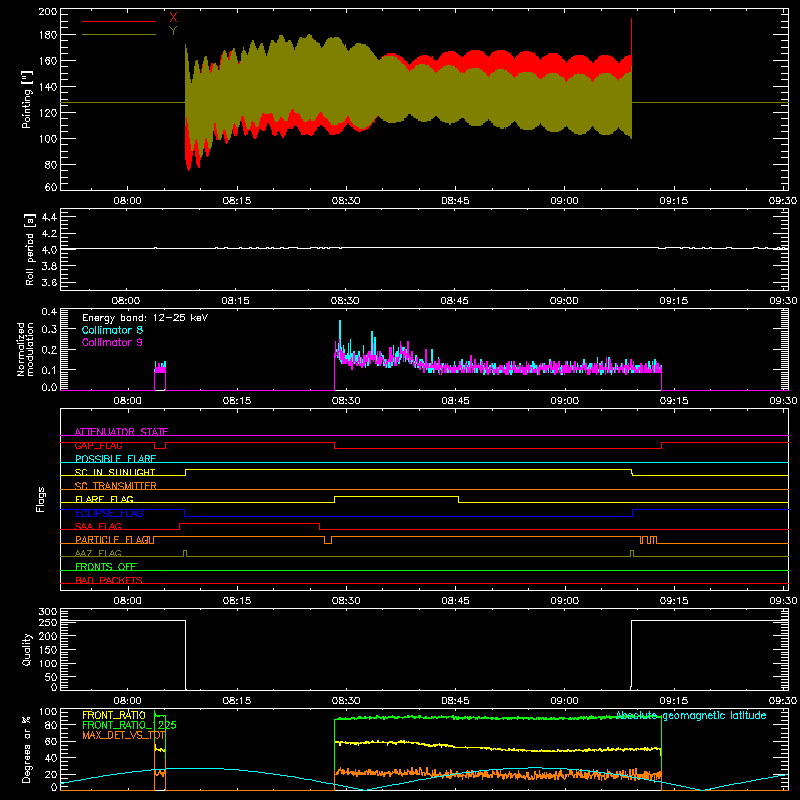Viewport: 800px width, 800px height.
Task: Click the SAA_FLAG label
Action: click(x=98, y=526)
